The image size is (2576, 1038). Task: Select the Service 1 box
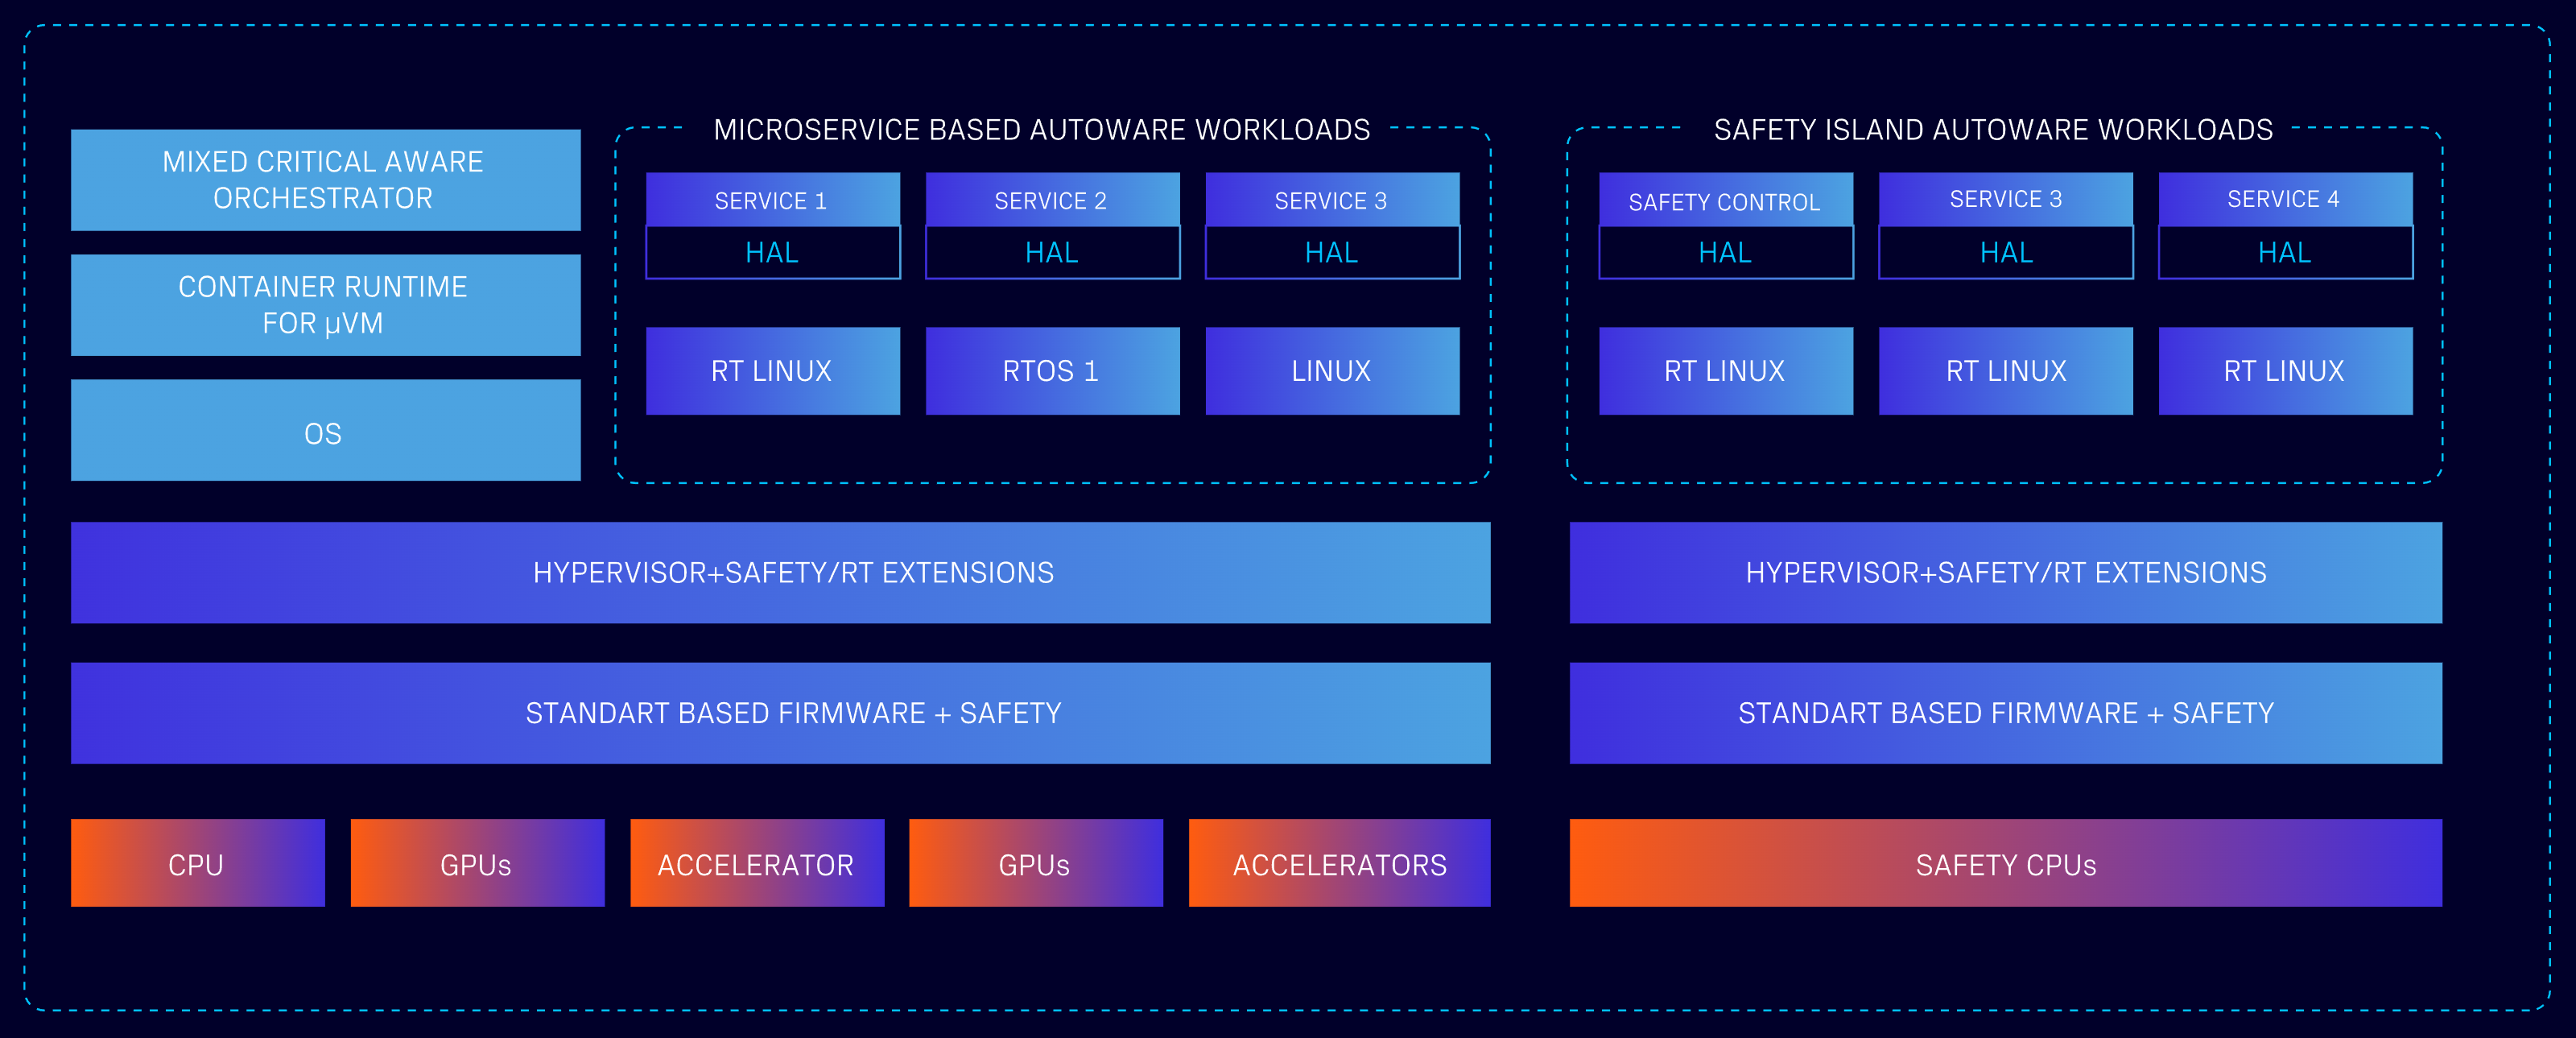(x=773, y=200)
